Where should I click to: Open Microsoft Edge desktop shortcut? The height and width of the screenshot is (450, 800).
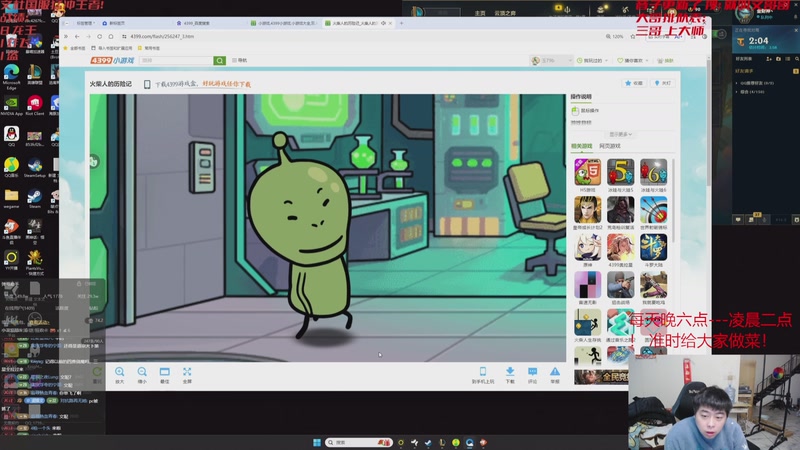click(11, 77)
